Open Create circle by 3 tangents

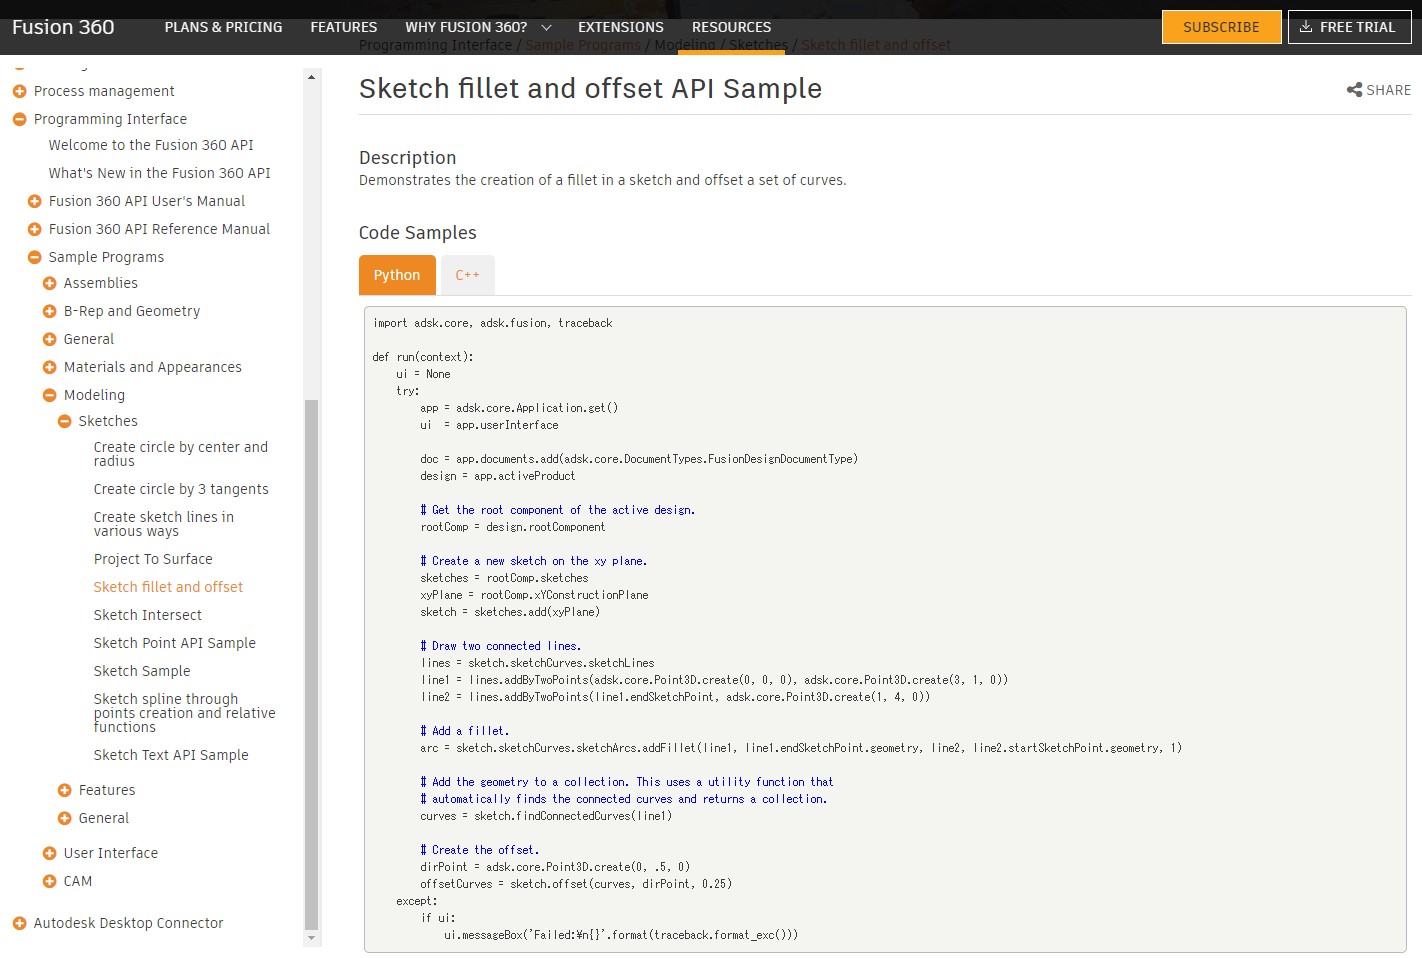pos(181,489)
